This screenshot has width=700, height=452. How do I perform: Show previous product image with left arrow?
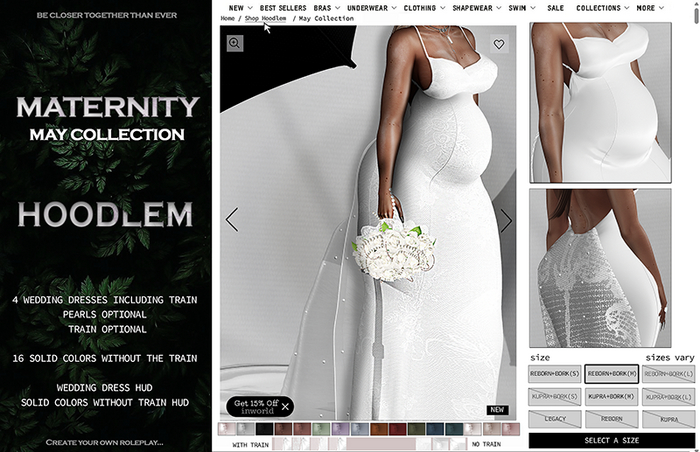click(232, 220)
